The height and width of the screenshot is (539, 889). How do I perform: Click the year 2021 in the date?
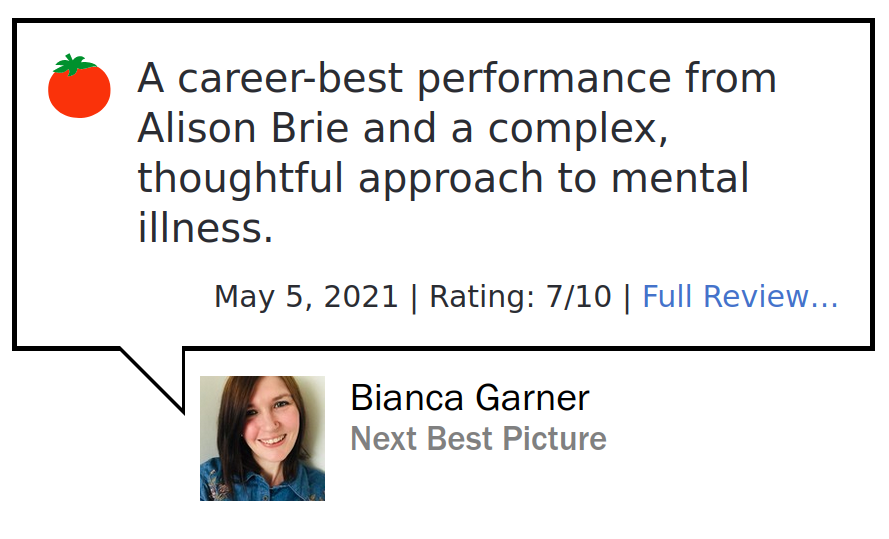361,297
